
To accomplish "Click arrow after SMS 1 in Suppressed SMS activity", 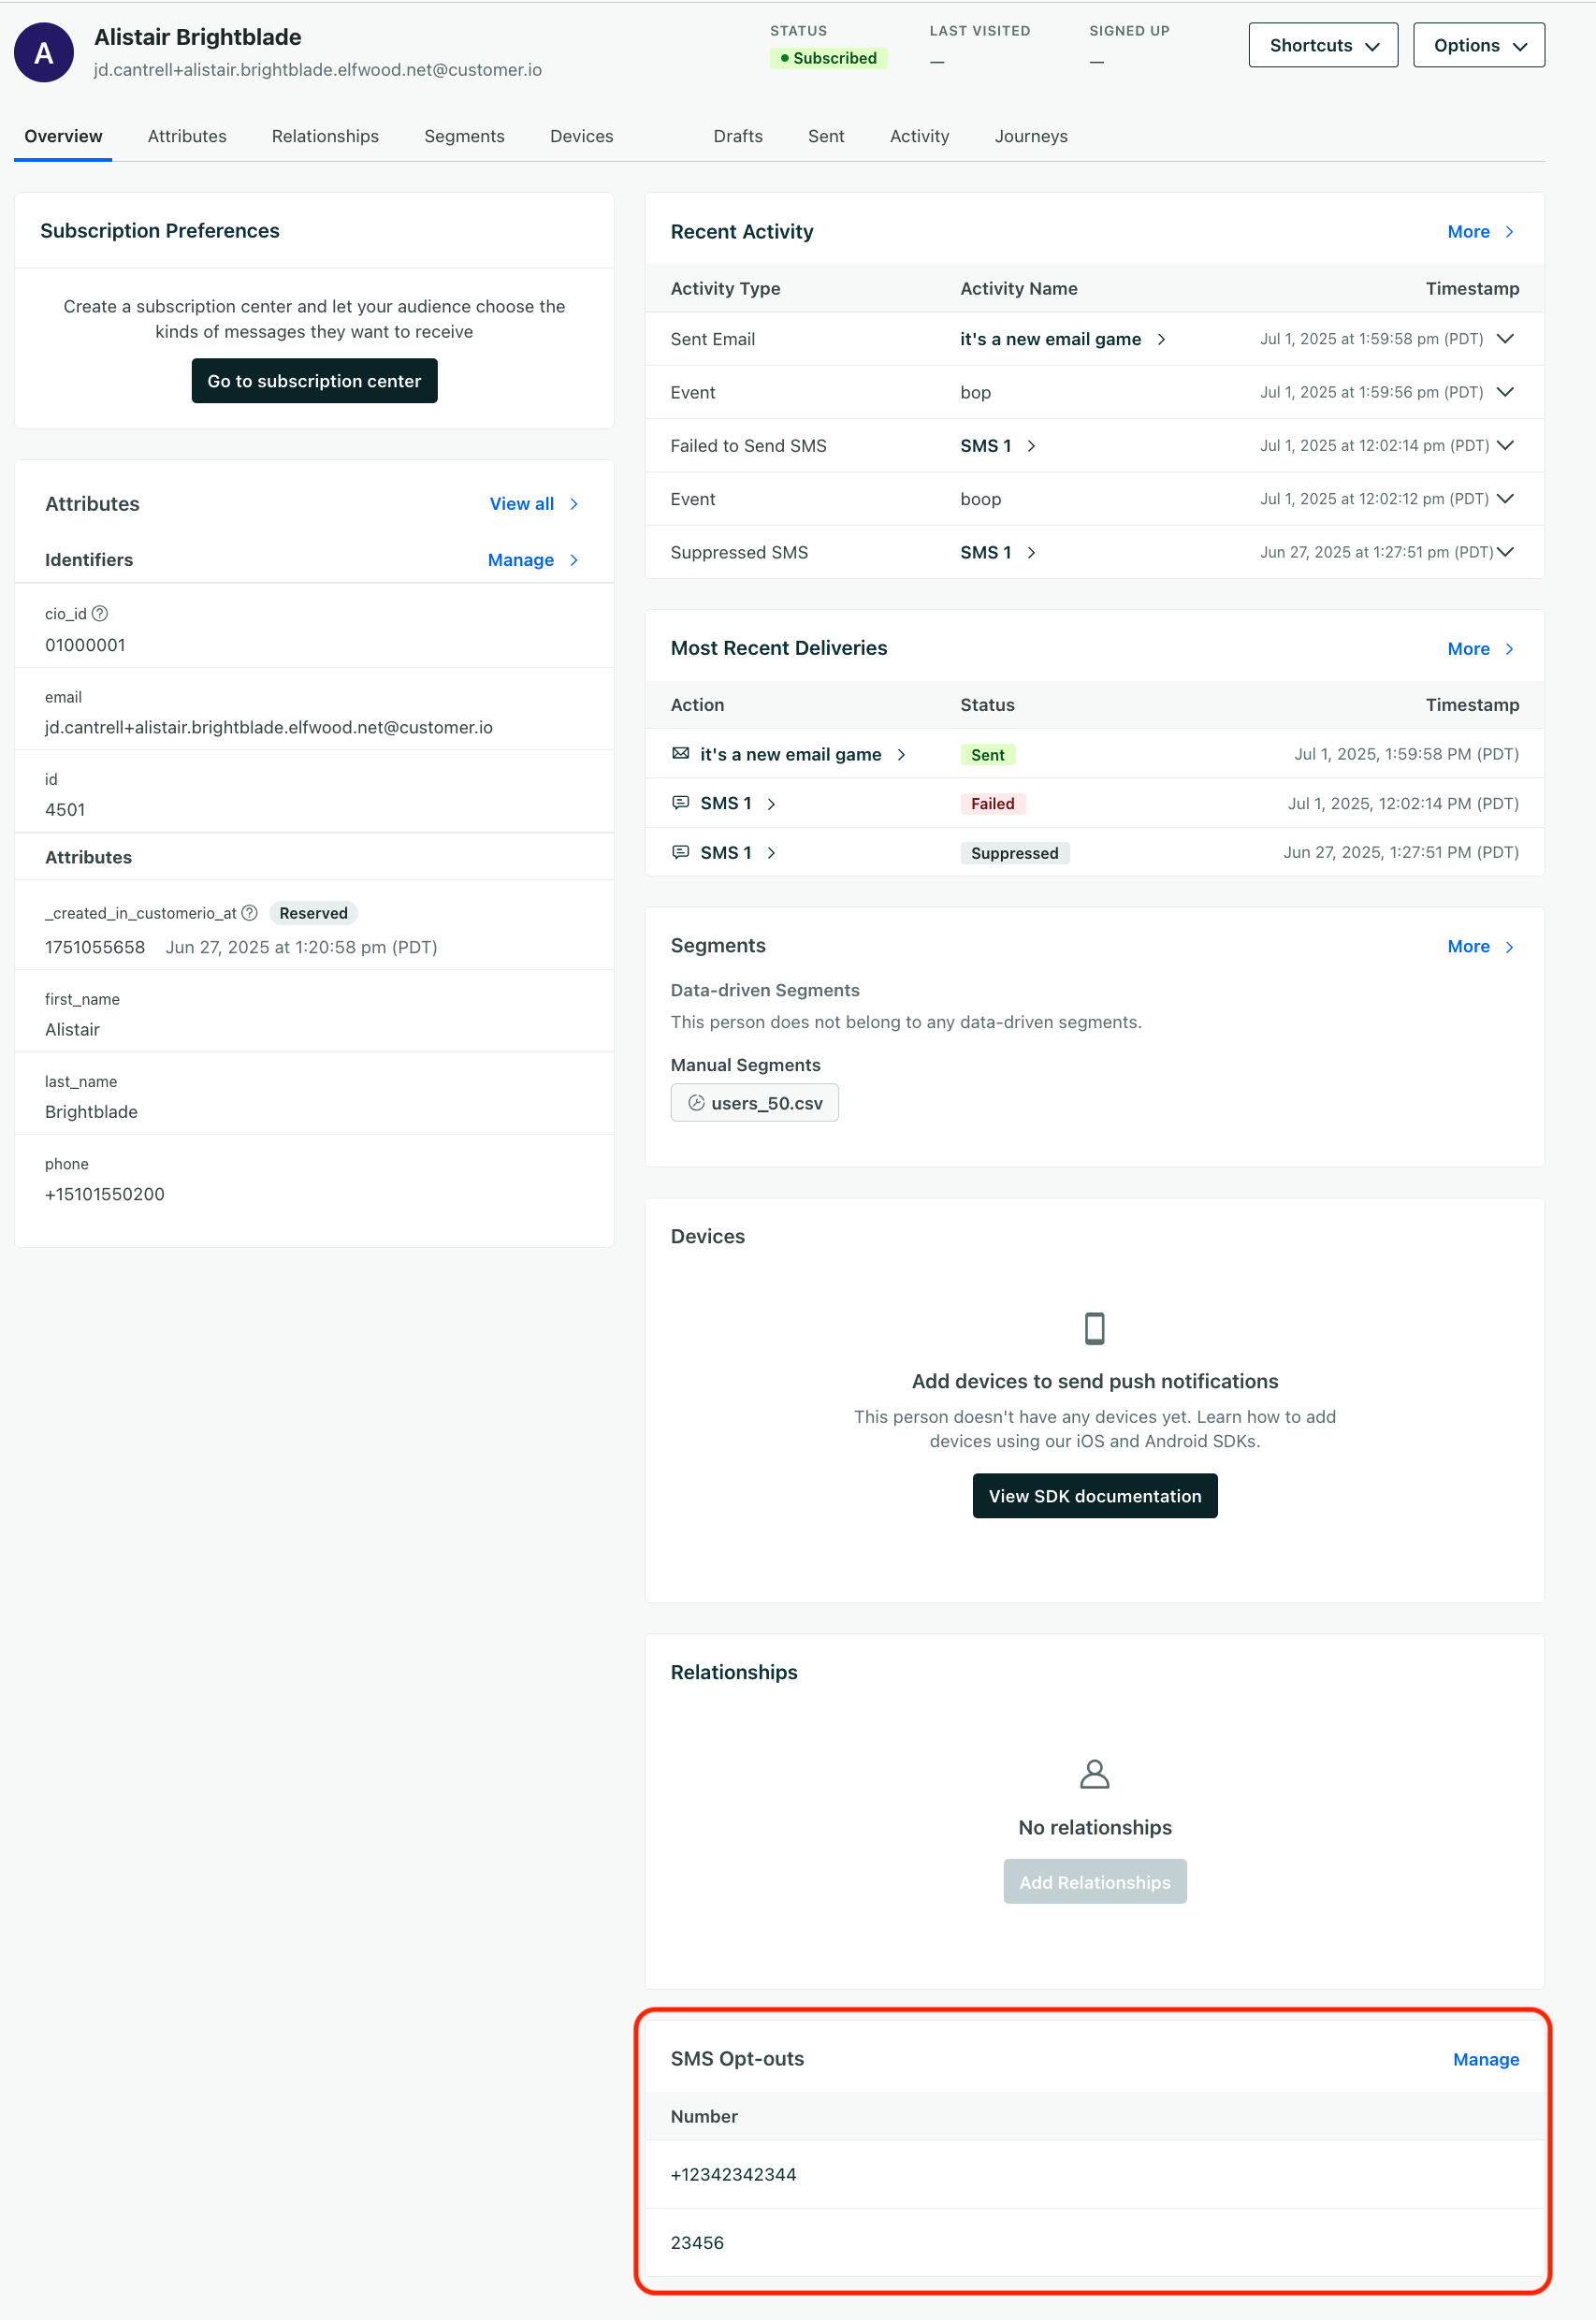I will 1031,553.
